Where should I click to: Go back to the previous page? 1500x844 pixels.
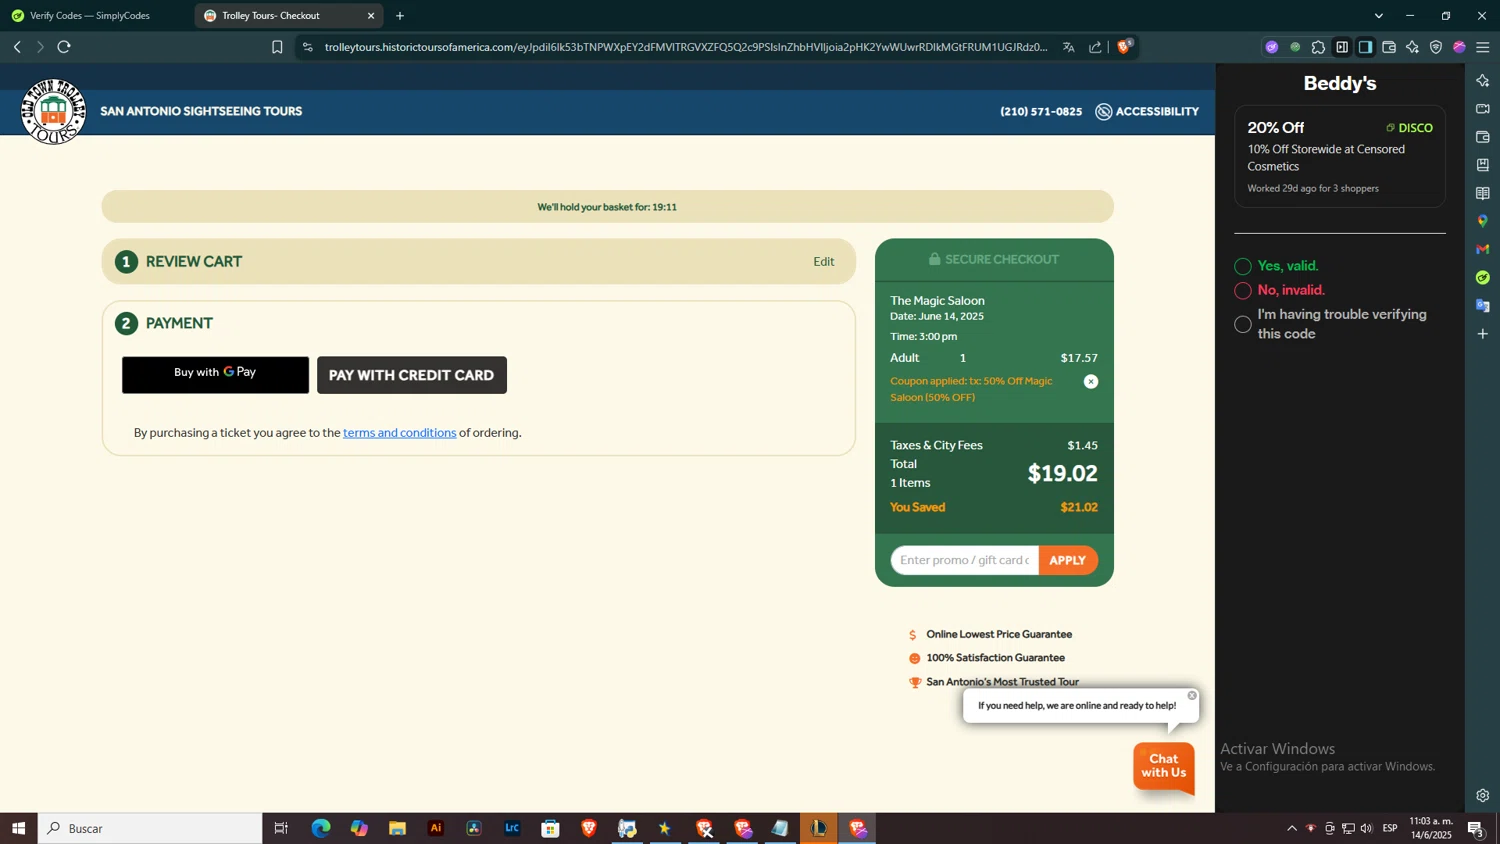(17, 47)
